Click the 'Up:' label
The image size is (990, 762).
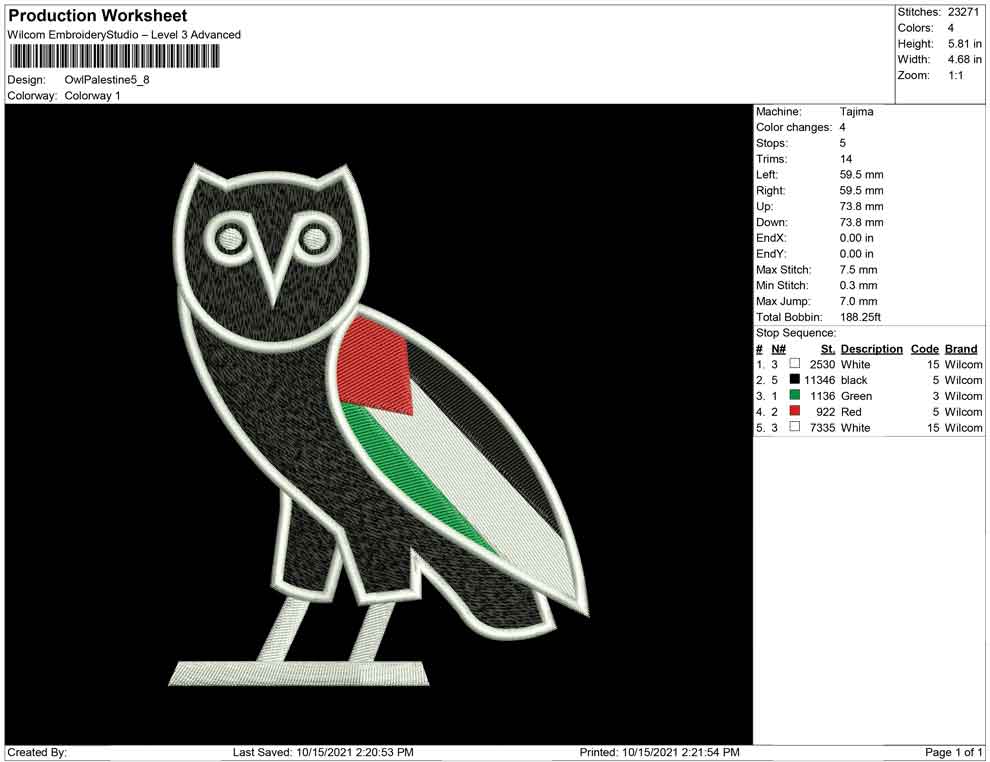(x=764, y=206)
